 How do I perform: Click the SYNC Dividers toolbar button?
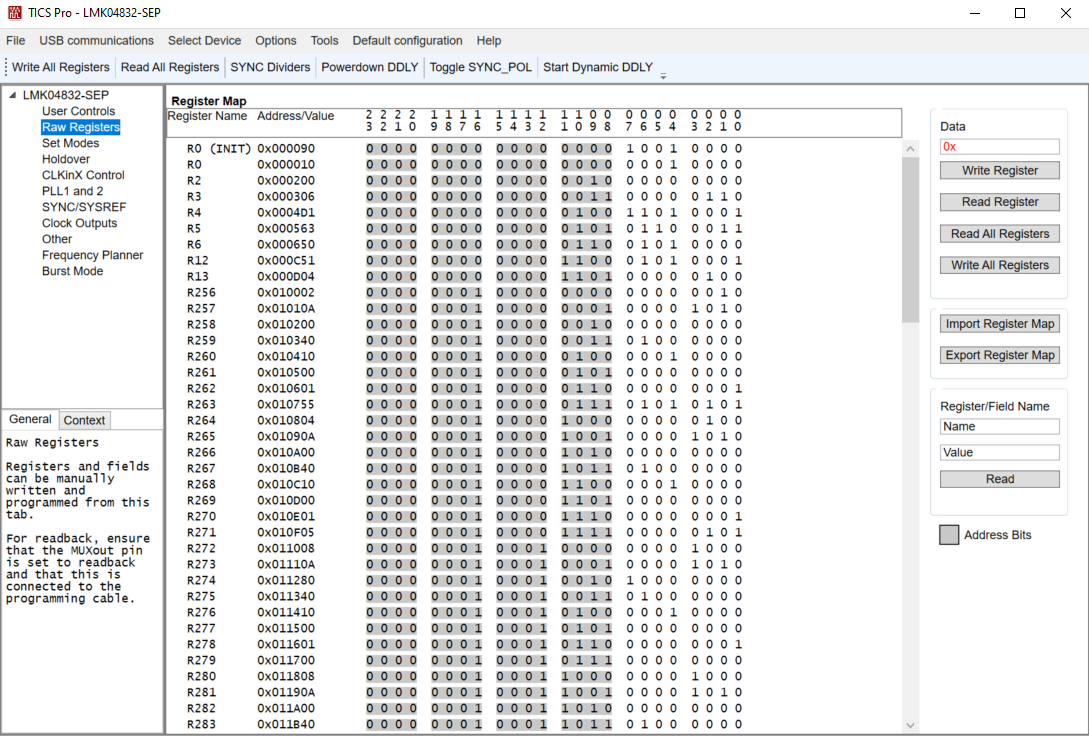point(269,67)
